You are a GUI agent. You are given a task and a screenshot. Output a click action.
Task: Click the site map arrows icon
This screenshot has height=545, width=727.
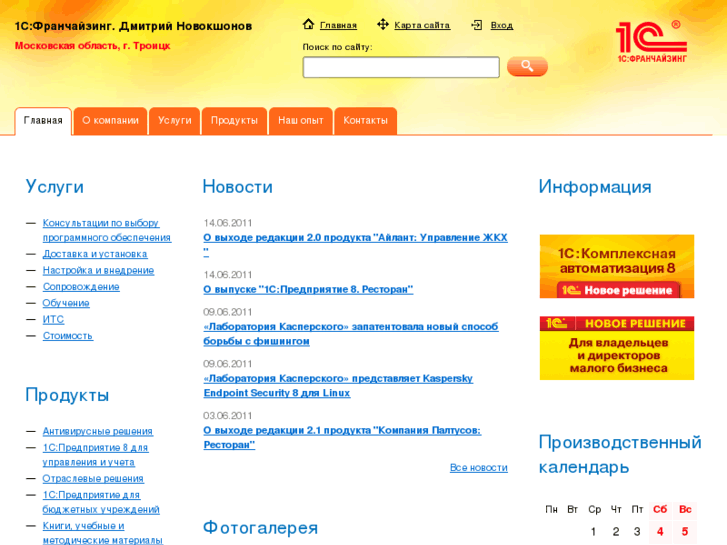(383, 24)
